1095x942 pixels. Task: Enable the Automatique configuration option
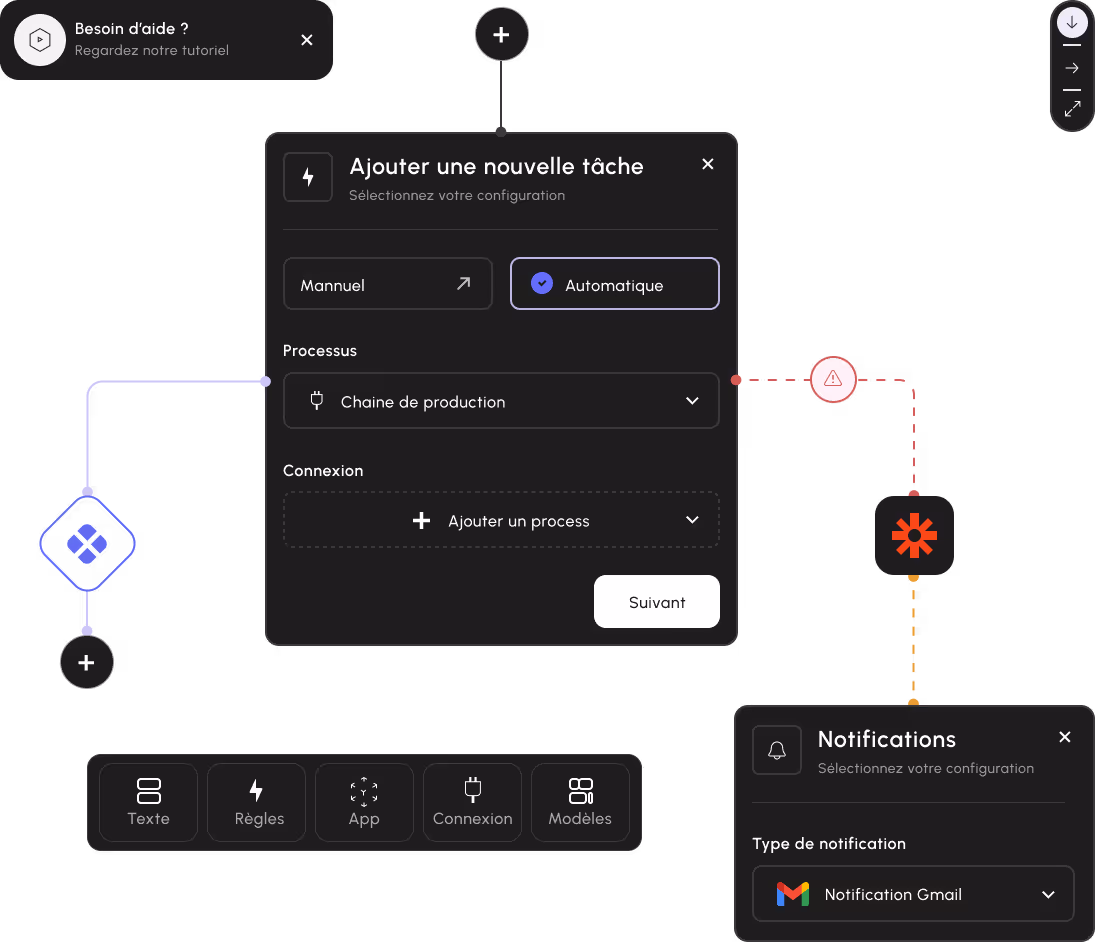coord(614,283)
